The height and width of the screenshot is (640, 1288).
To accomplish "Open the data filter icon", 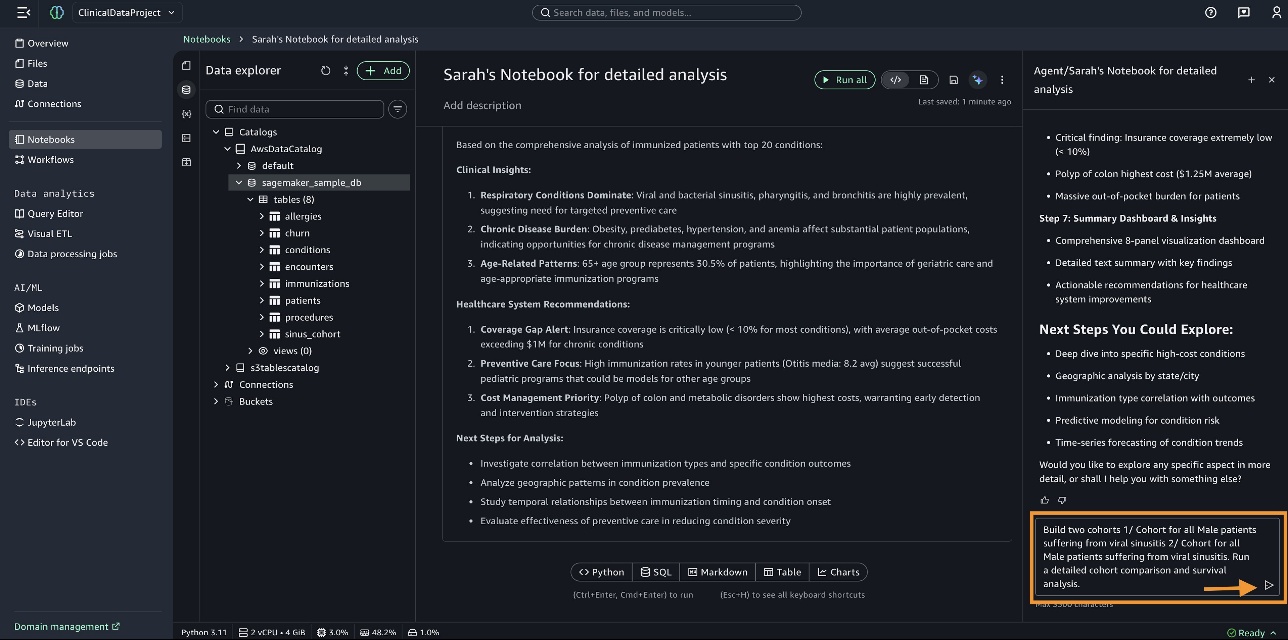I will [x=397, y=109].
